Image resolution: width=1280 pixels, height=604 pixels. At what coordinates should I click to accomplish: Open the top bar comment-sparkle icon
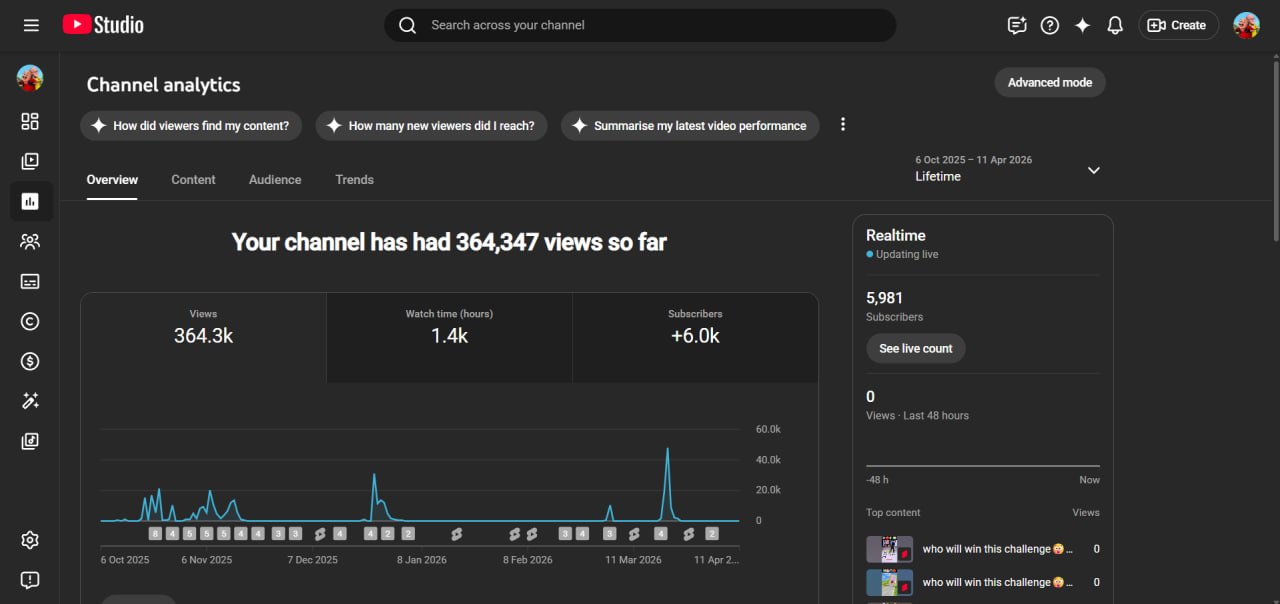[x=1017, y=25]
